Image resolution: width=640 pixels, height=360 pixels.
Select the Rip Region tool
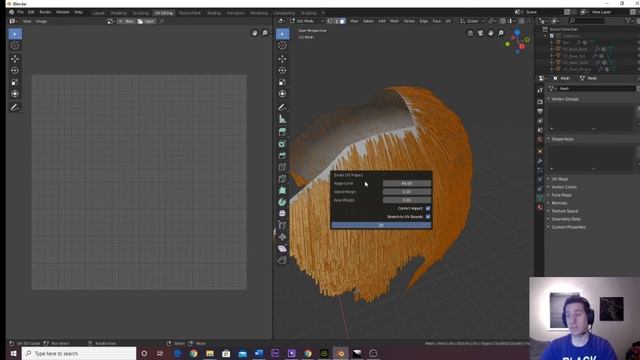(x=282, y=260)
